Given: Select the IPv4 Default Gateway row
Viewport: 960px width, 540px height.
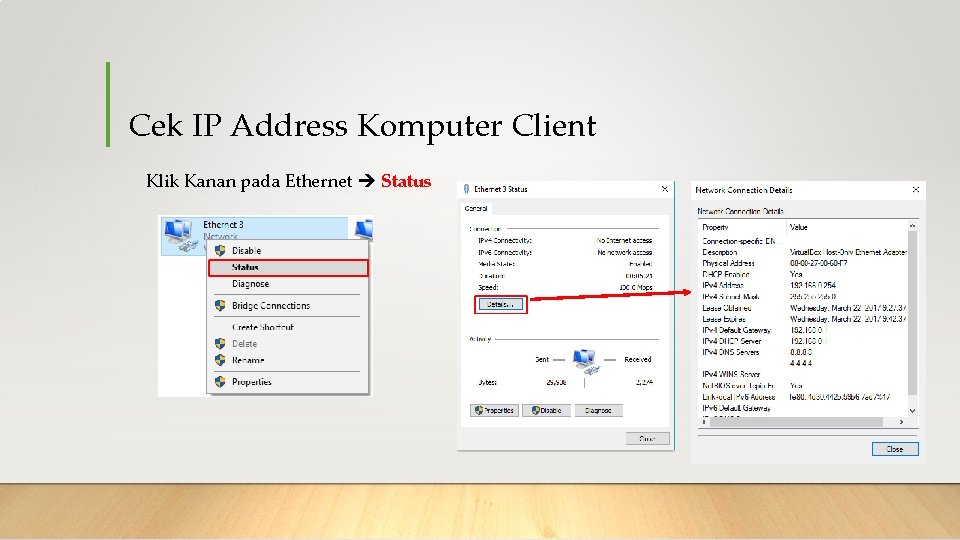Looking at the screenshot, I should (x=803, y=330).
